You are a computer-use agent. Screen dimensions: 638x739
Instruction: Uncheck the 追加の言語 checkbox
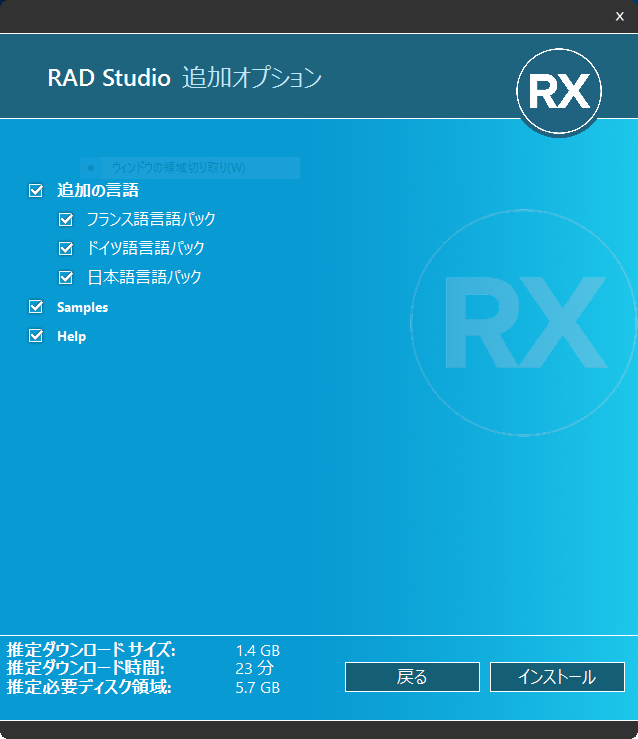point(36,191)
